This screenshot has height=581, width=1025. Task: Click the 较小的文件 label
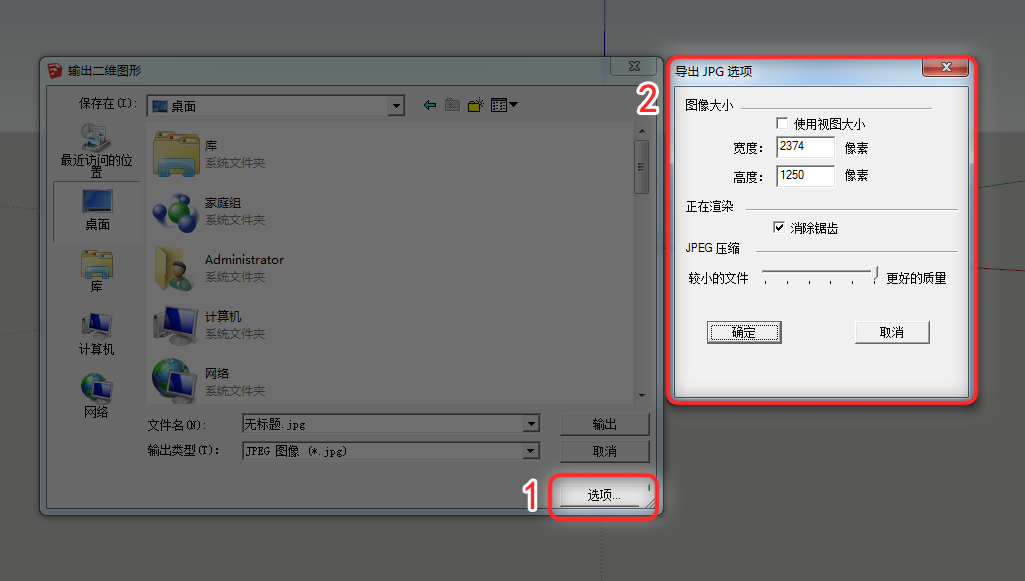tap(718, 278)
